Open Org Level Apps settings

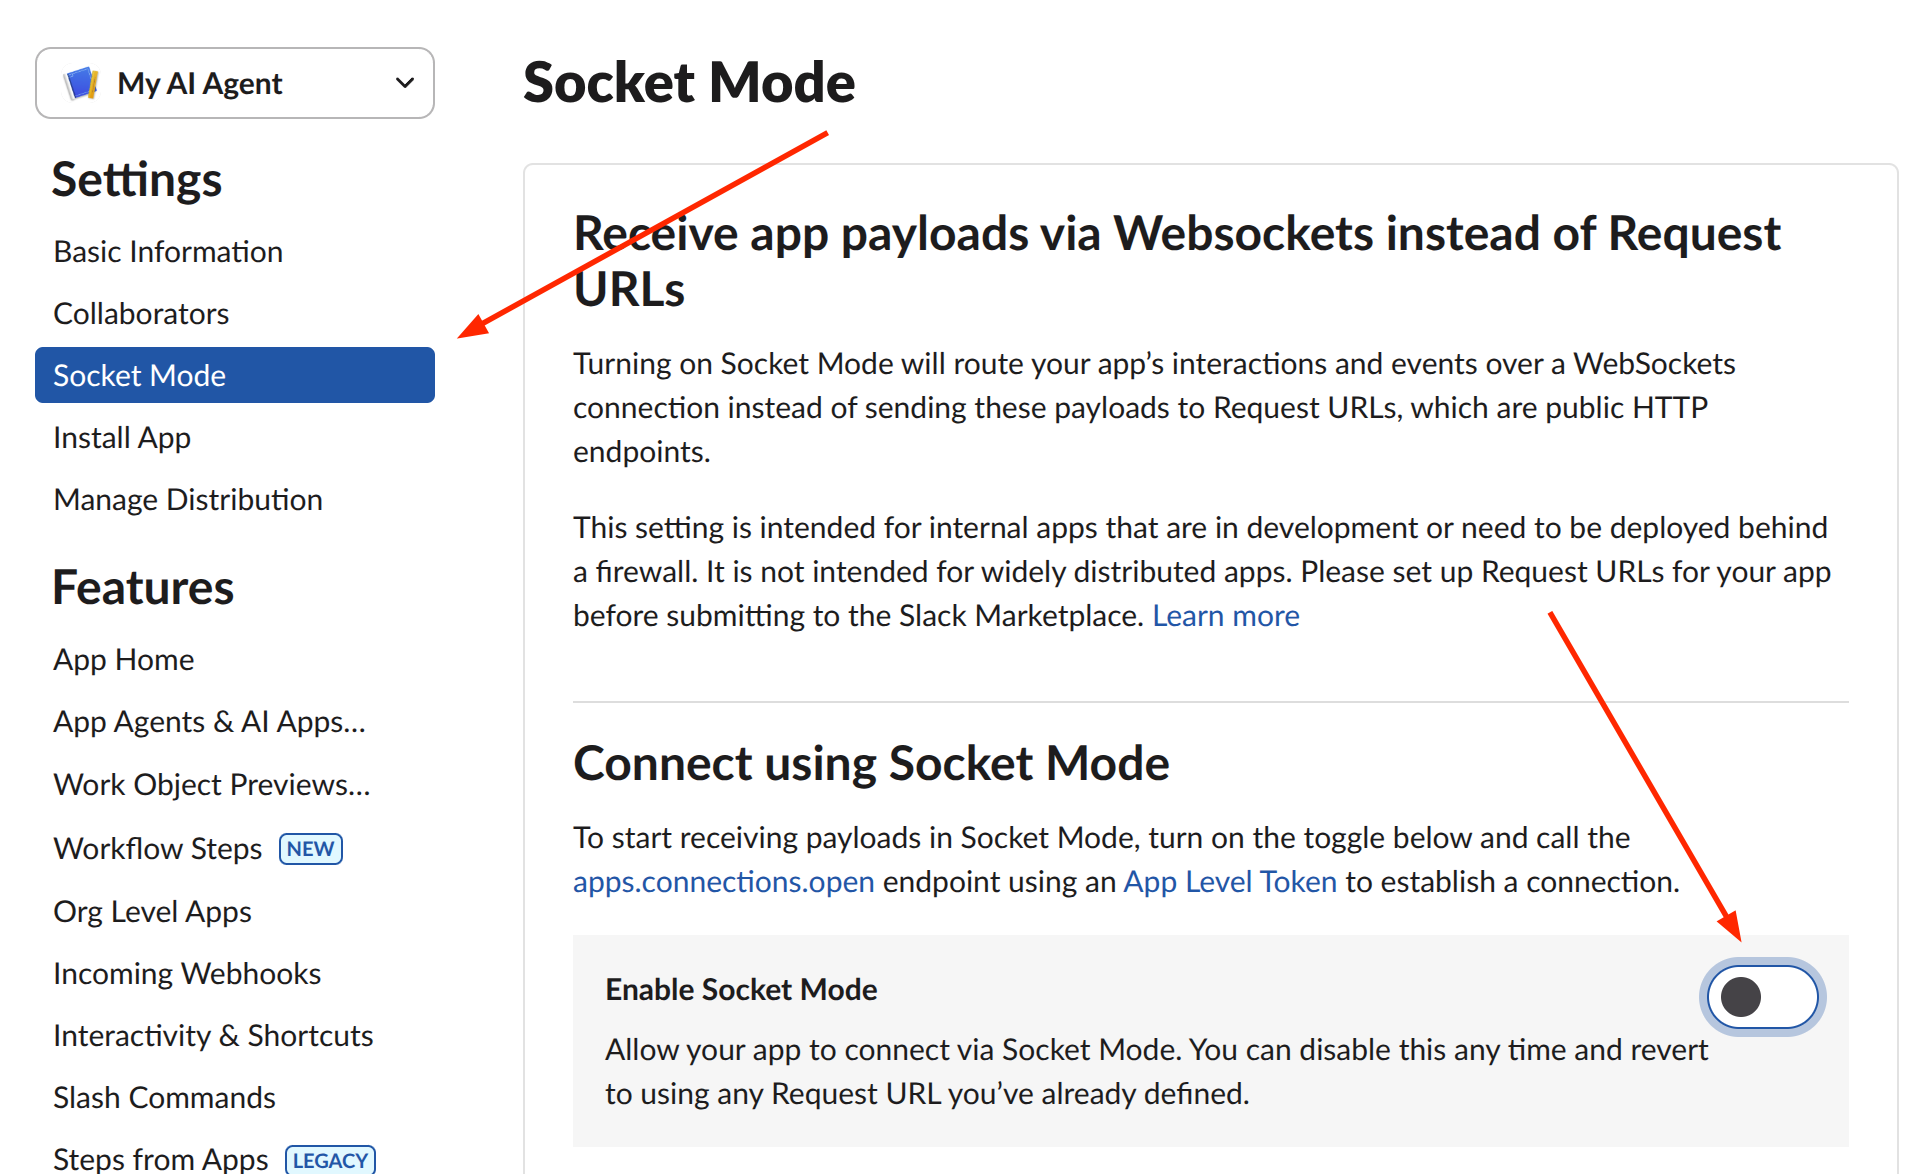(x=151, y=911)
